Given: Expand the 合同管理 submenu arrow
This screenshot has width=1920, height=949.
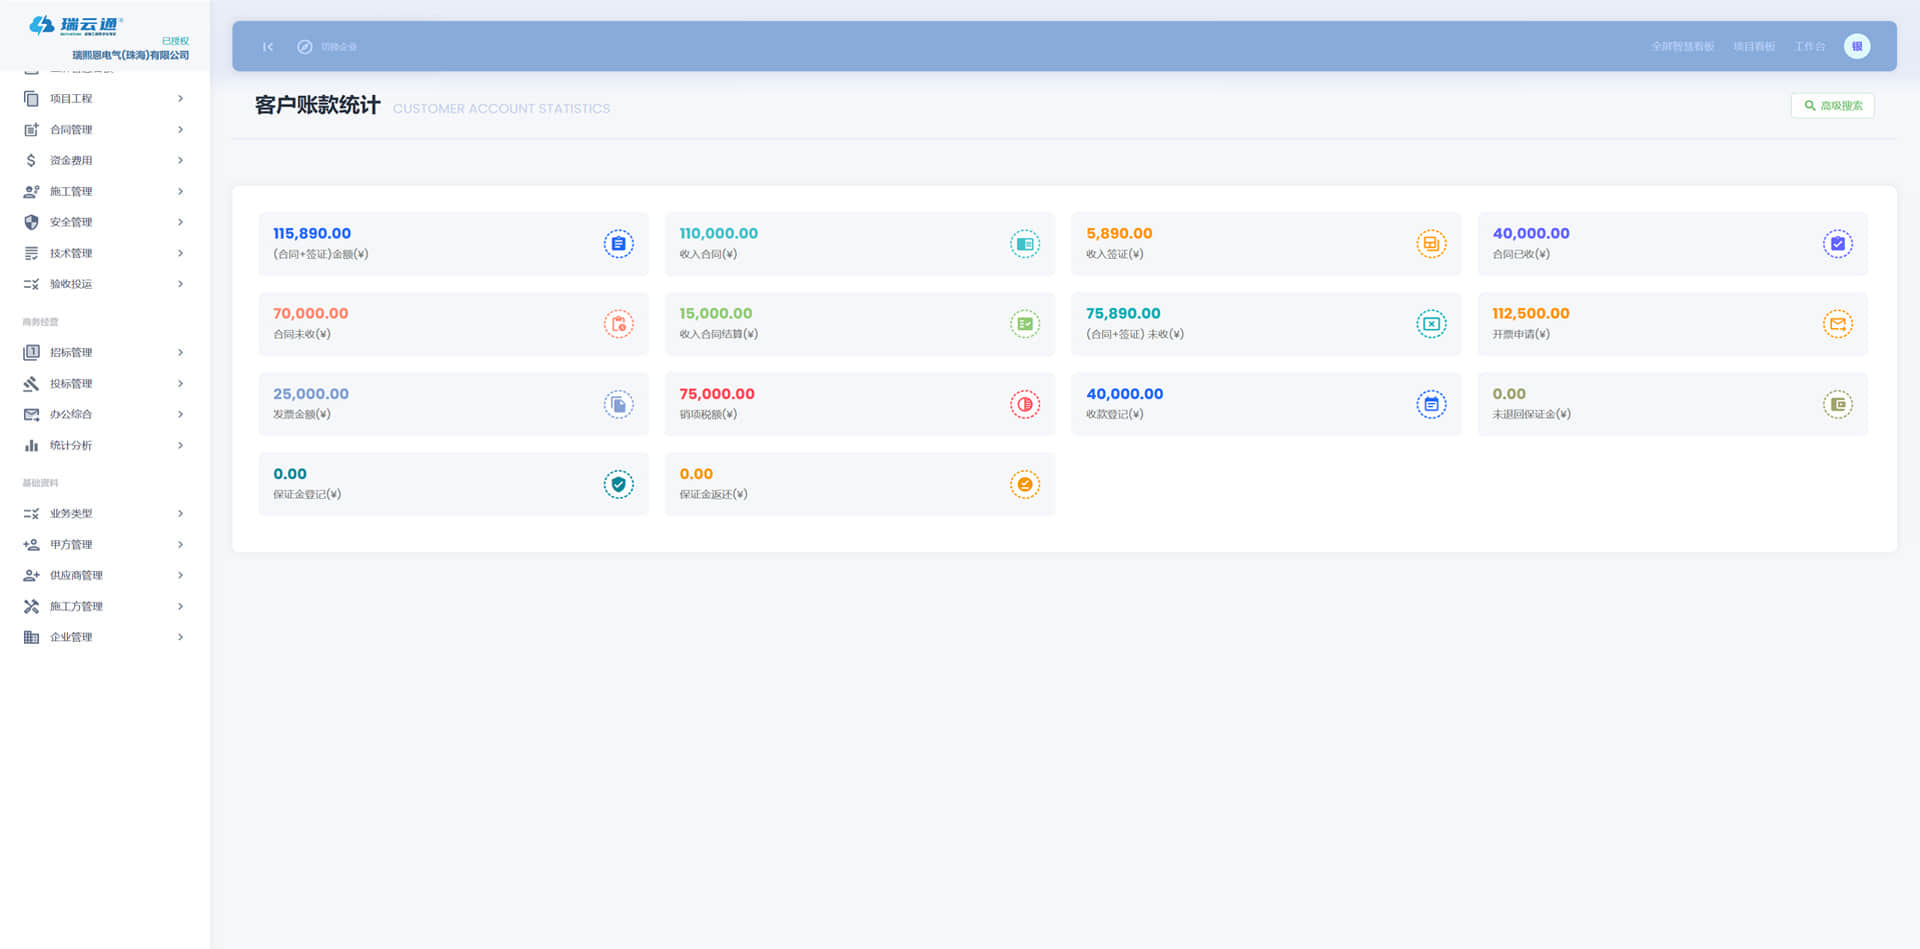Looking at the screenshot, I should click(180, 129).
